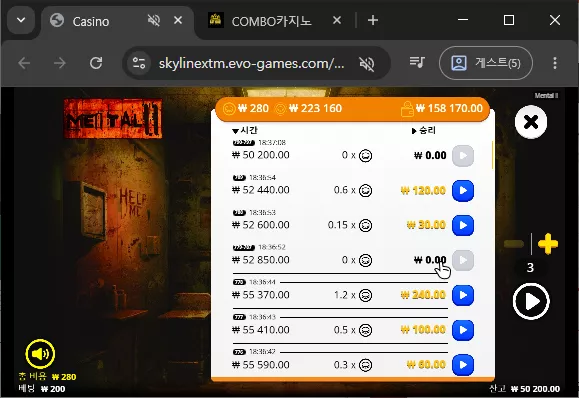Click the Mental II label at top right
Image resolution: width=579 pixels, height=398 pixels.
point(547,96)
